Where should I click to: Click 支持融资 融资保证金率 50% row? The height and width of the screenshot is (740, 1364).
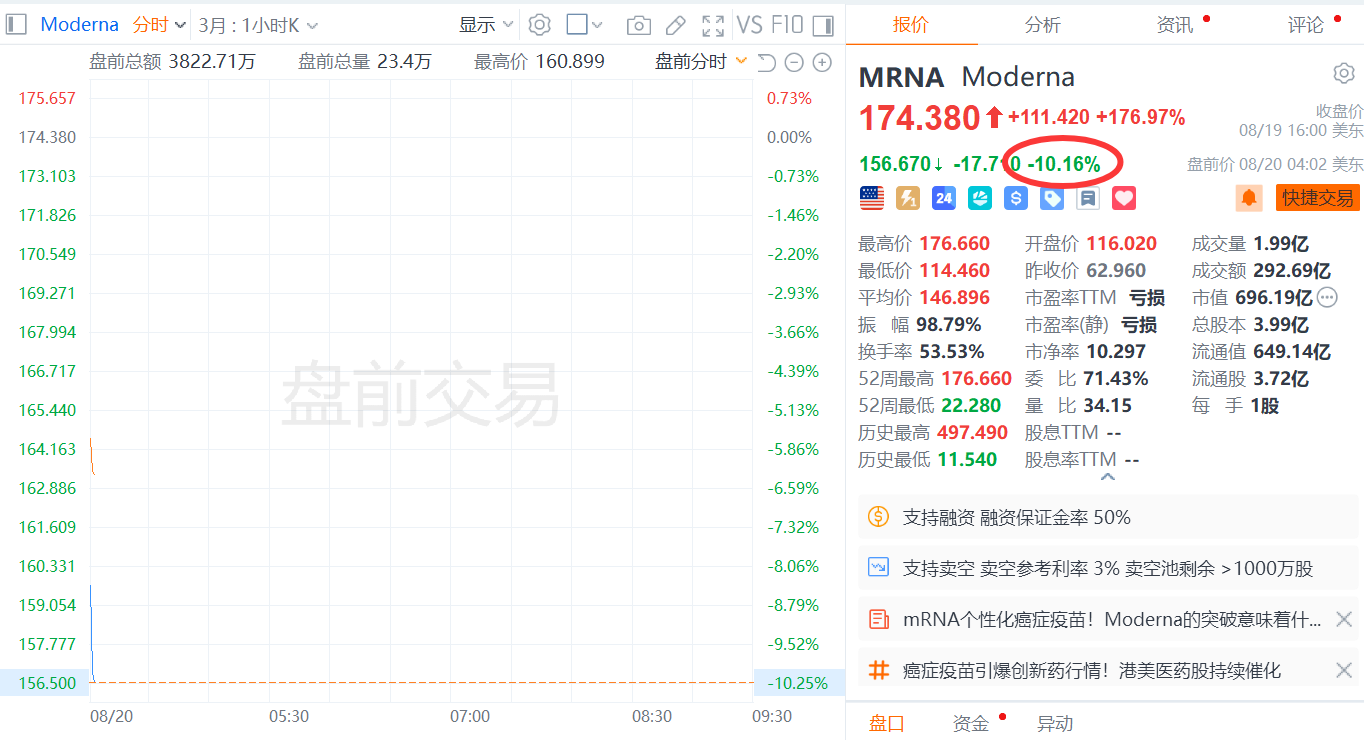pyautogui.click(x=1110, y=517)
